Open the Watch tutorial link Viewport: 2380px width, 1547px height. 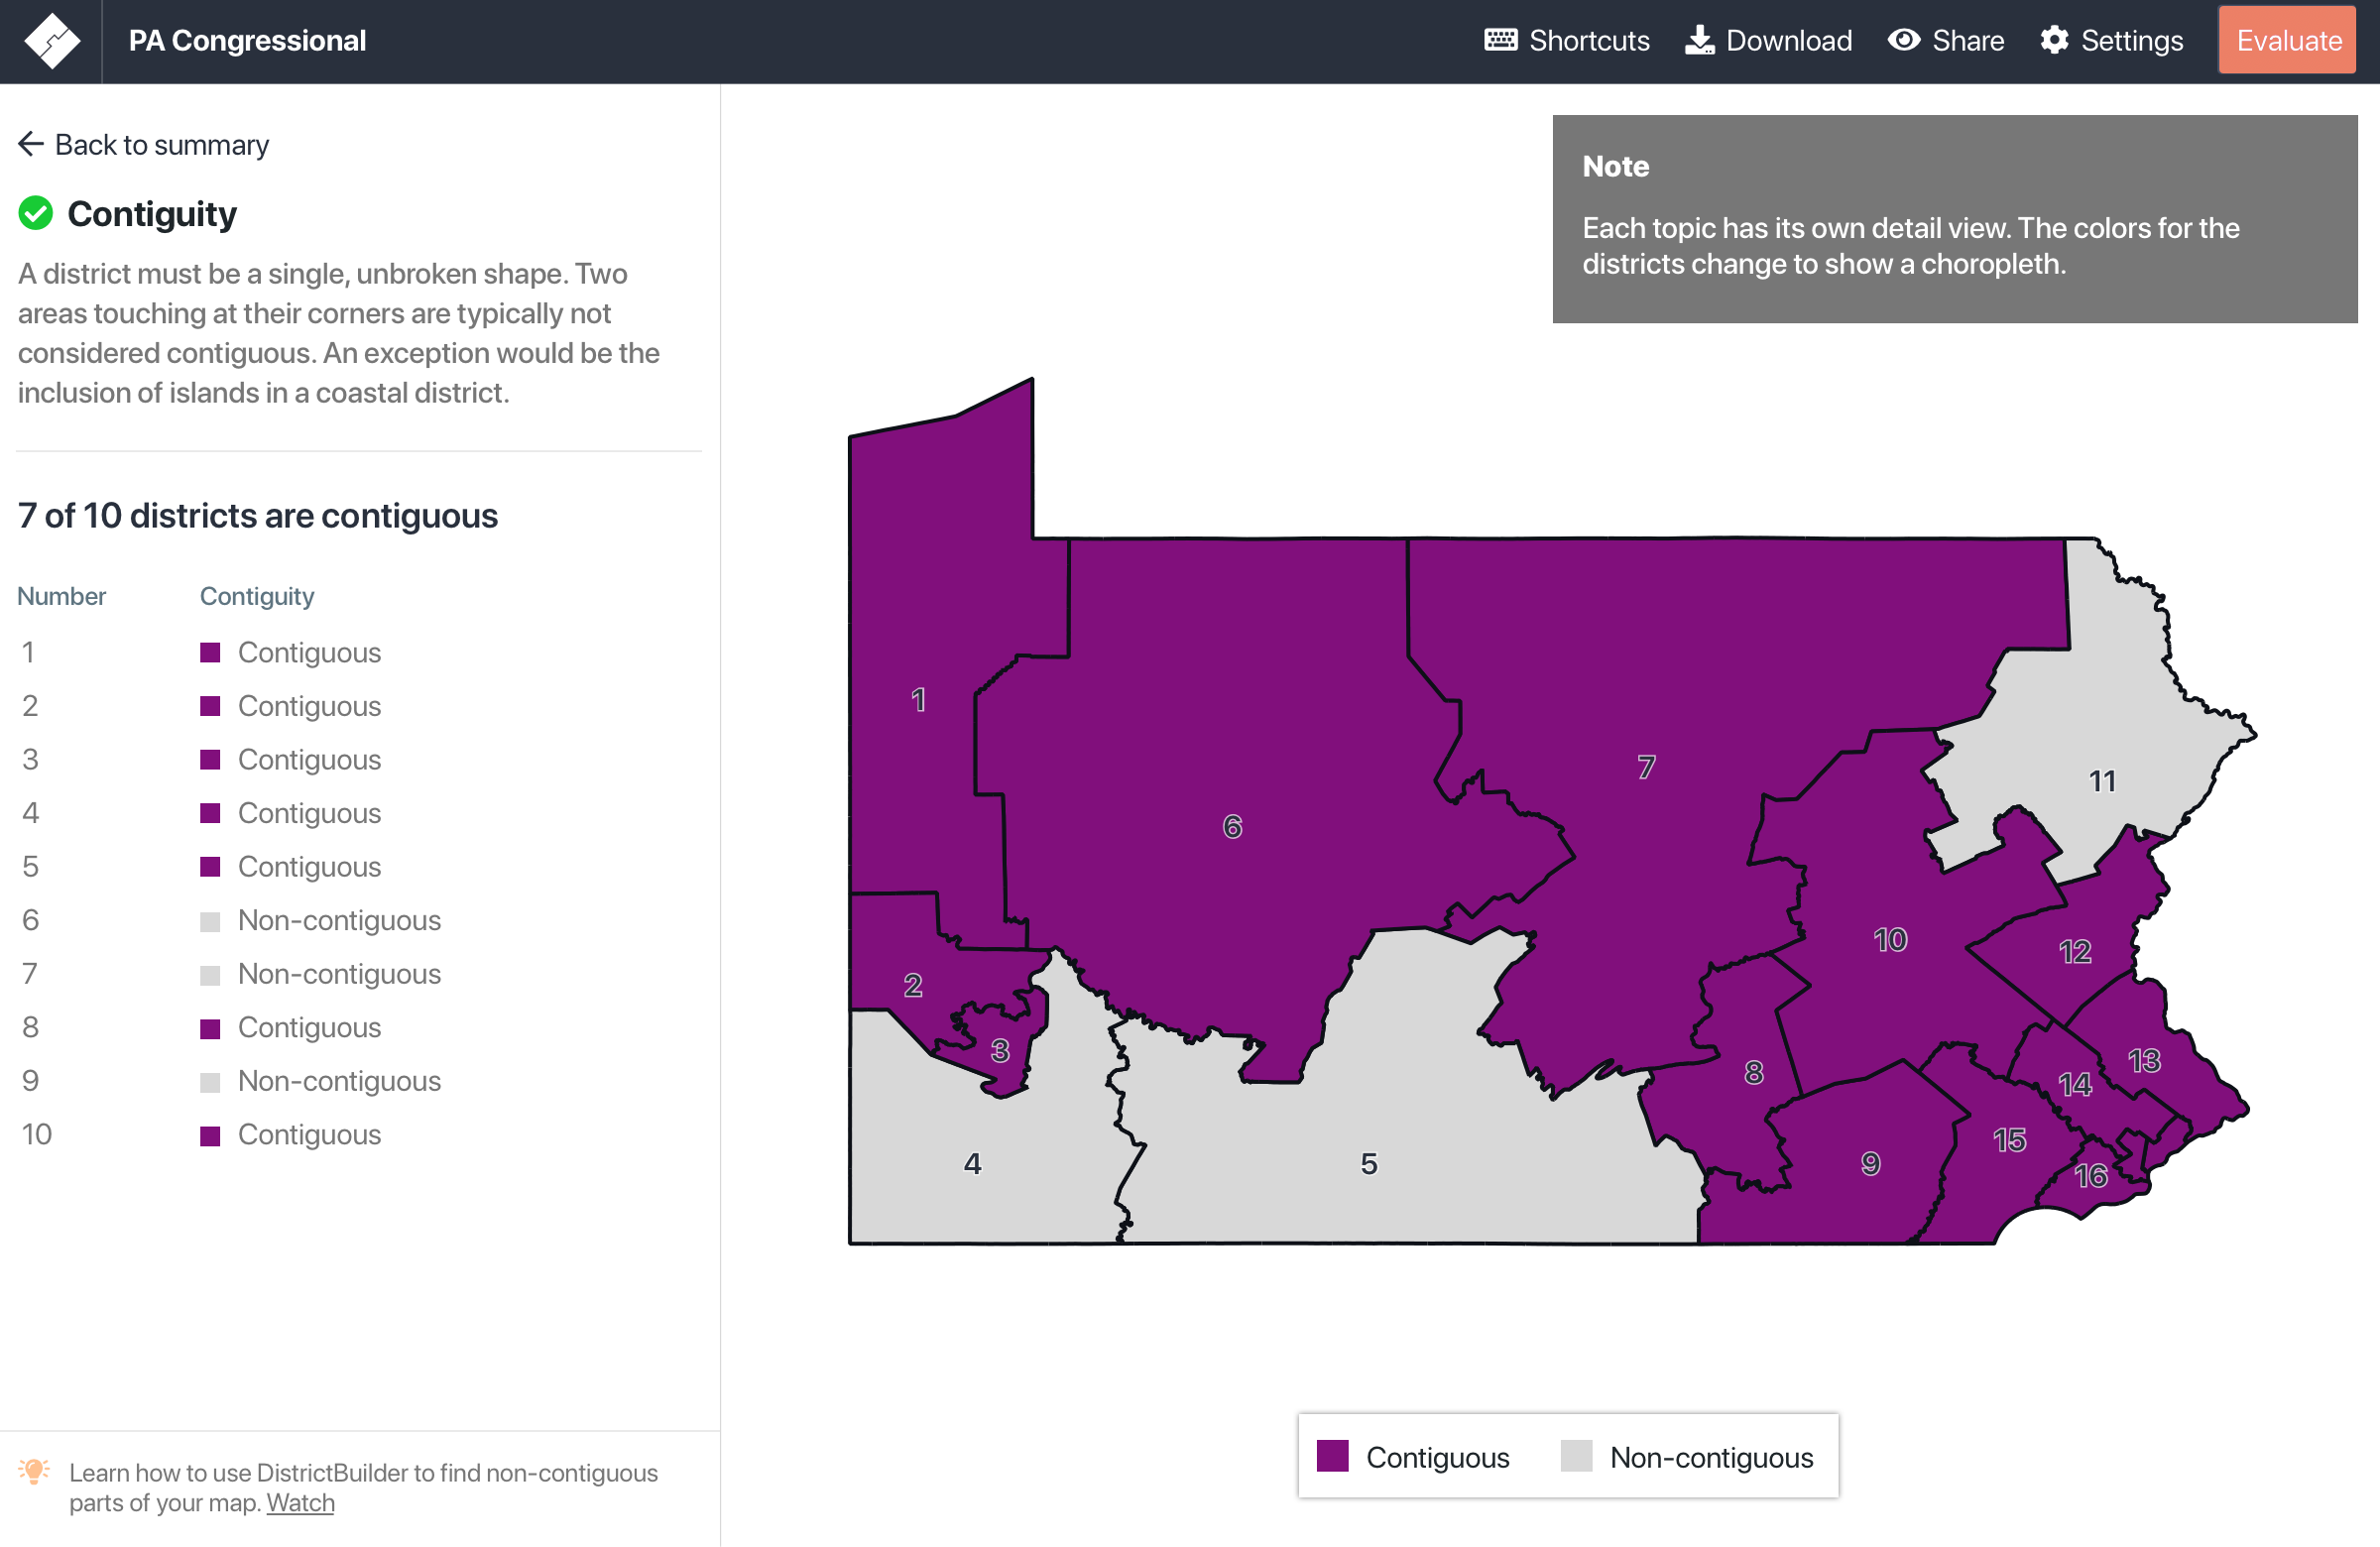(x=299, y=1502)
